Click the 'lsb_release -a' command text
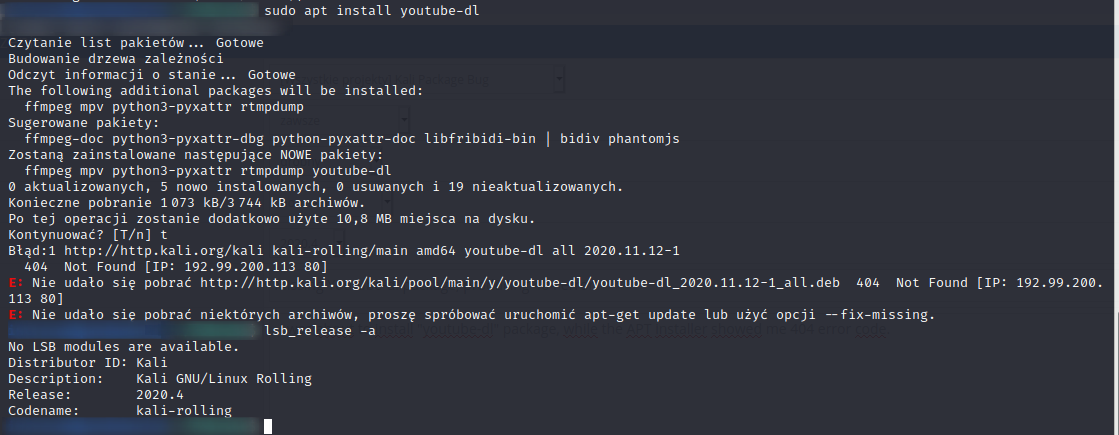 point(320,331)
